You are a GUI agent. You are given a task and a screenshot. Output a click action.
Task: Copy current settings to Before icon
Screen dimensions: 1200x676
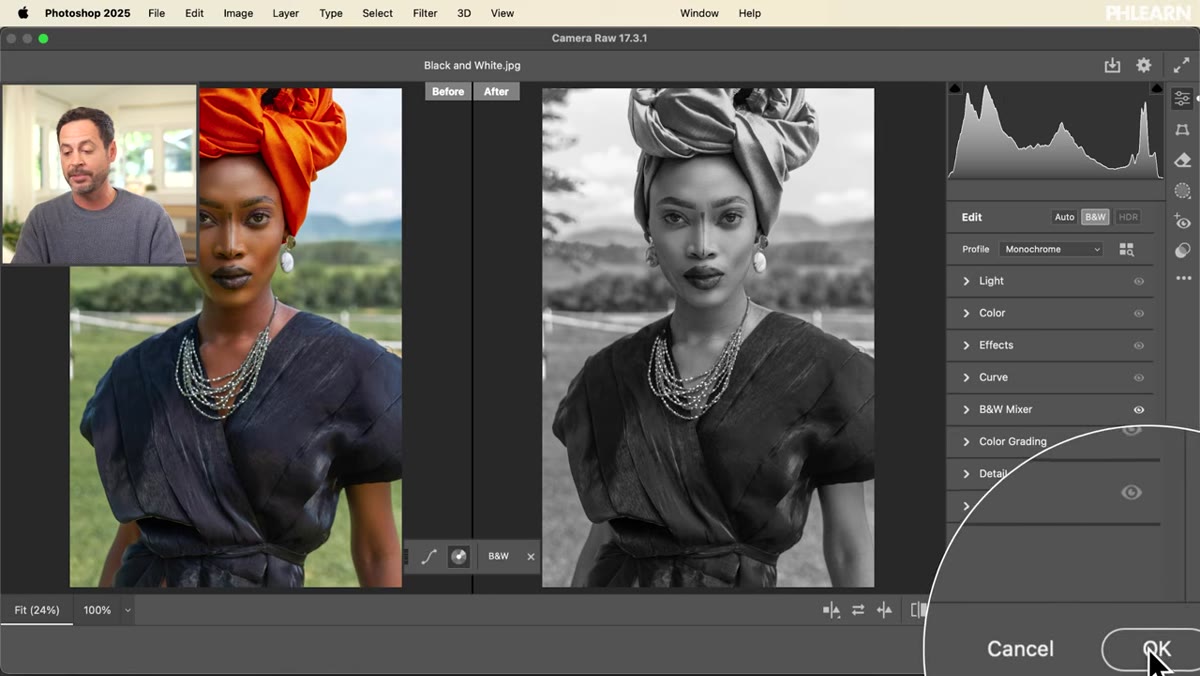coord(884,610)
